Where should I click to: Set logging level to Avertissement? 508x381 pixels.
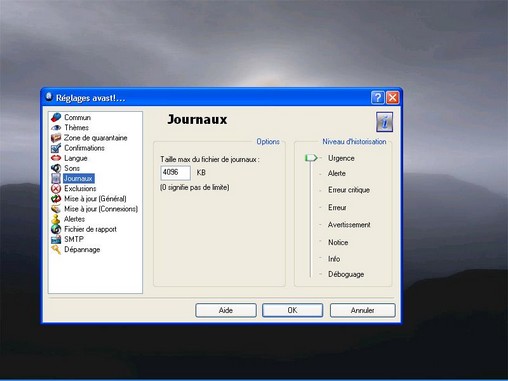coord(349,225)
